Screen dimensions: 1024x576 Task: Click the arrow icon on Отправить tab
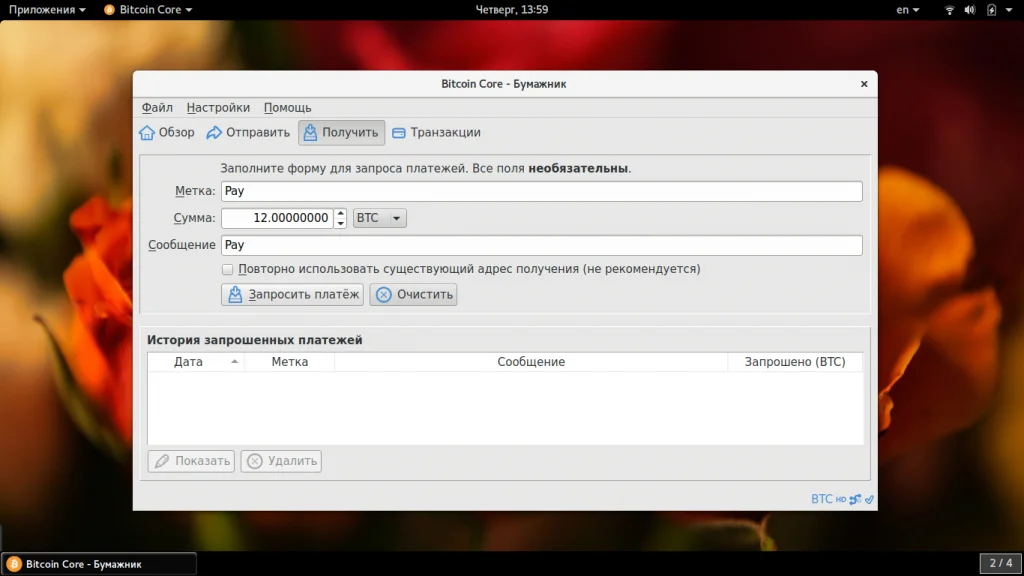tap(214, 133)
